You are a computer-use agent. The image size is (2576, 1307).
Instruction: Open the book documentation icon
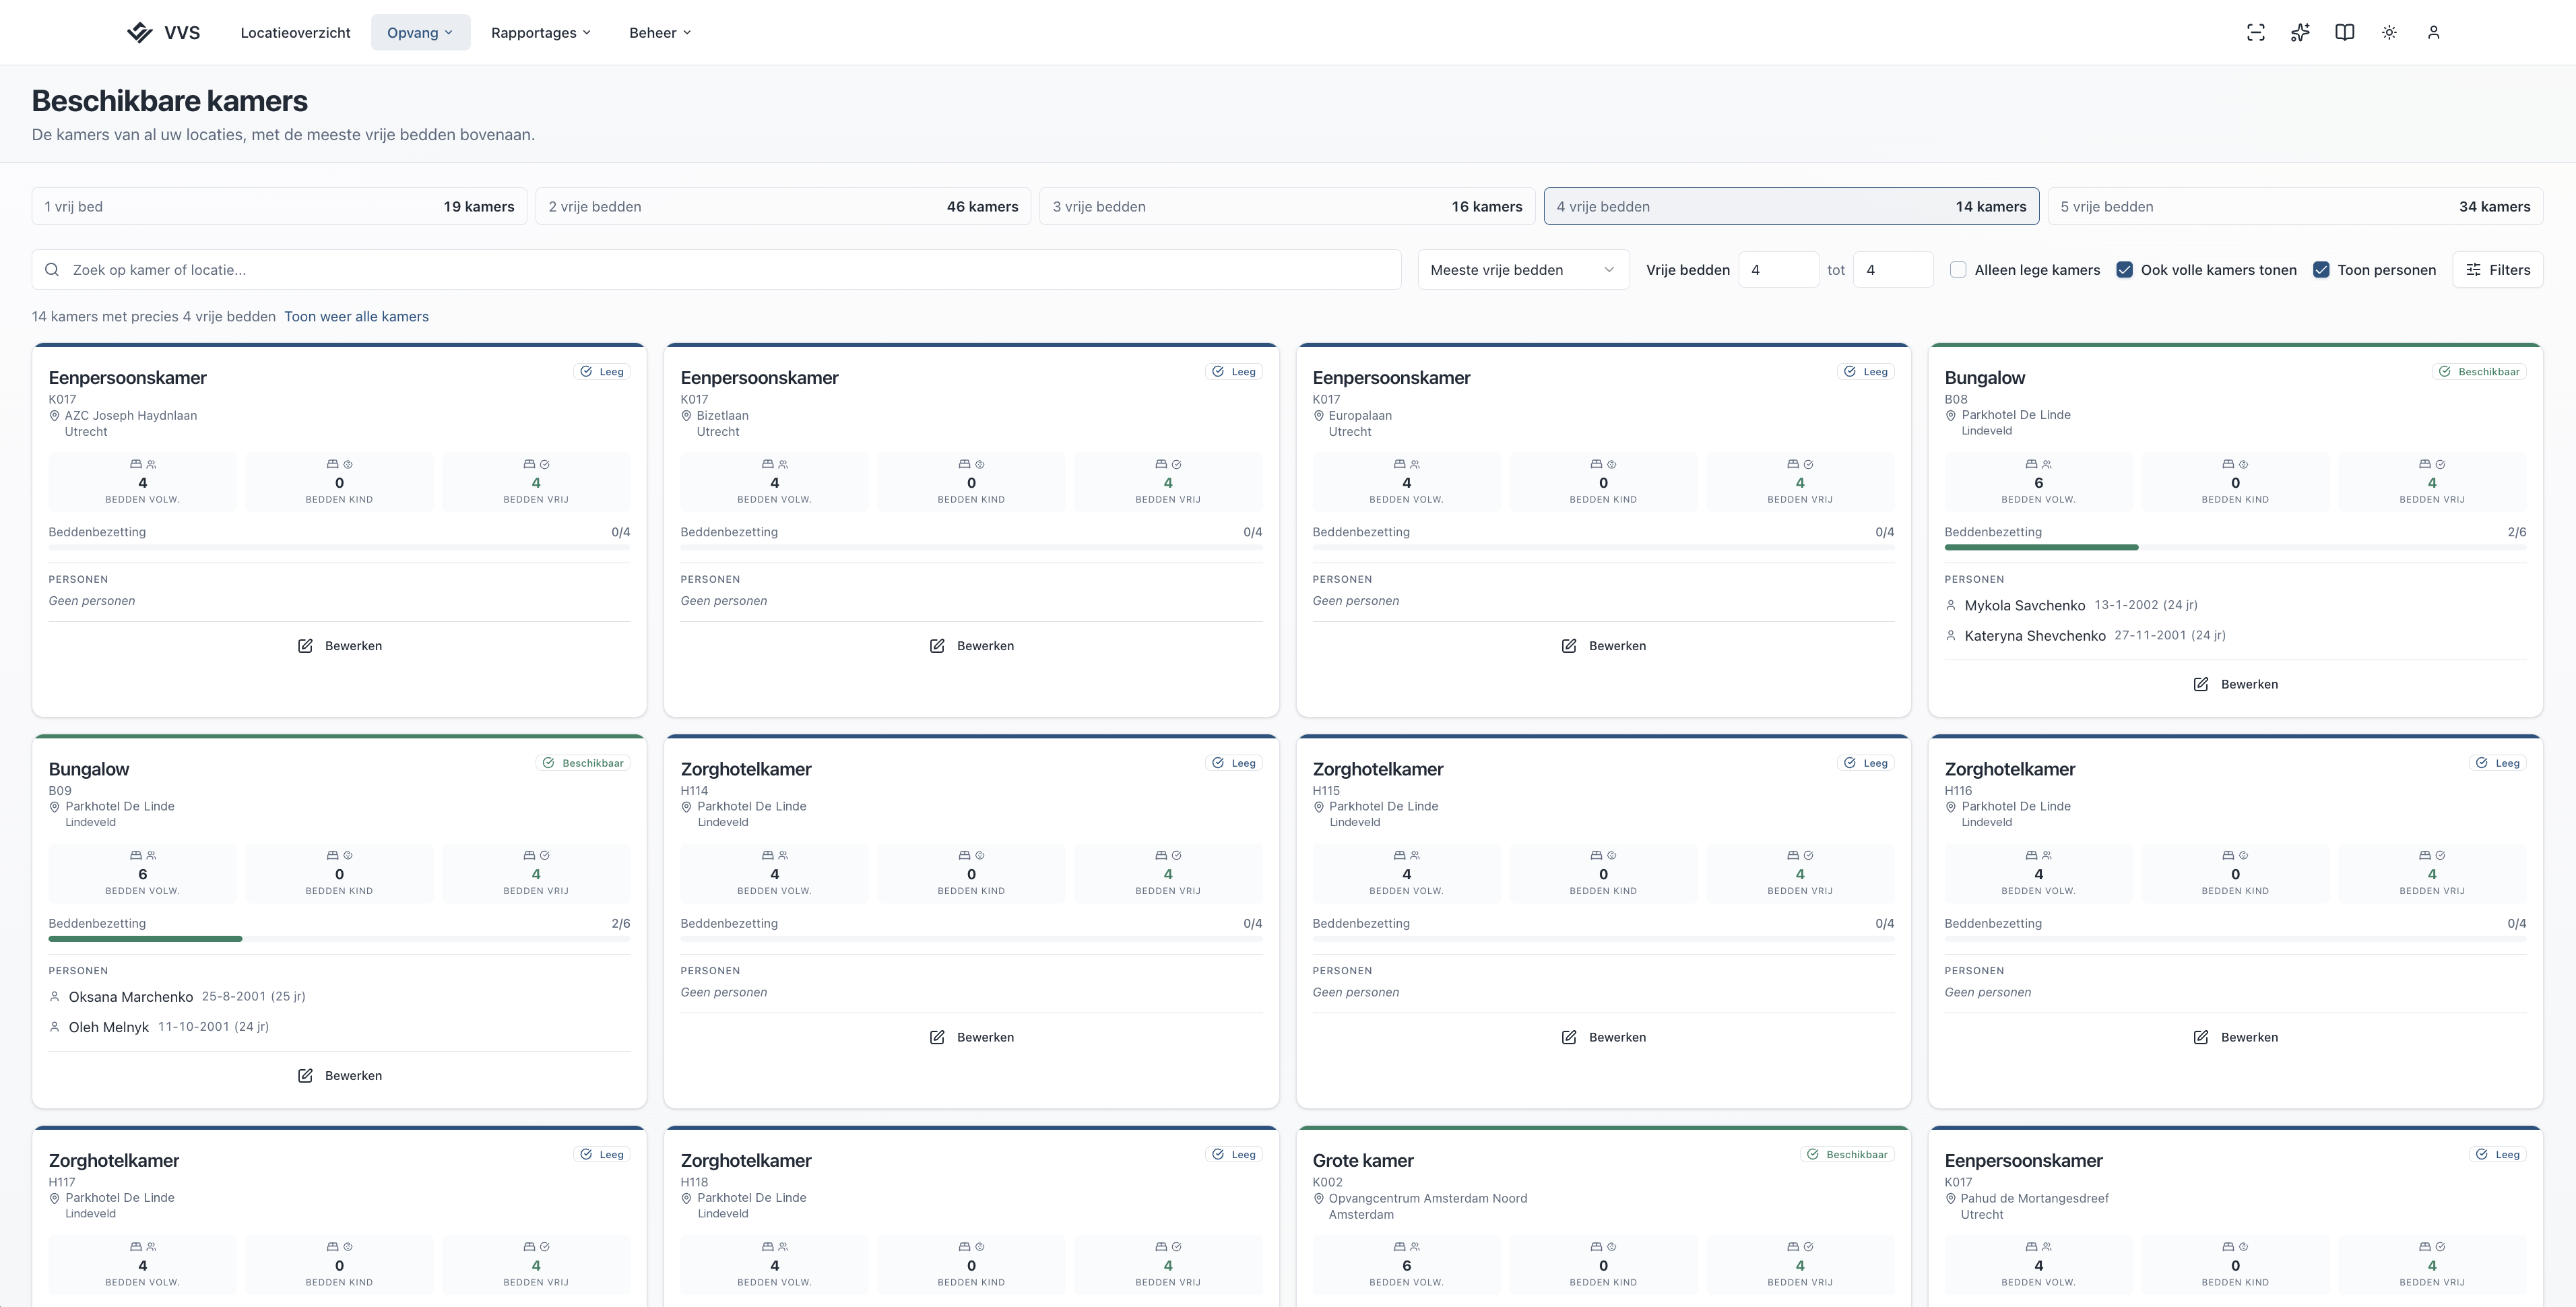[x=2344, y=32]
